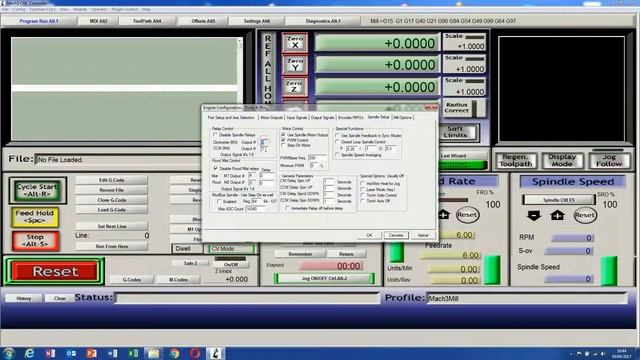Click the Zero Z axis button

click(295, 87)
